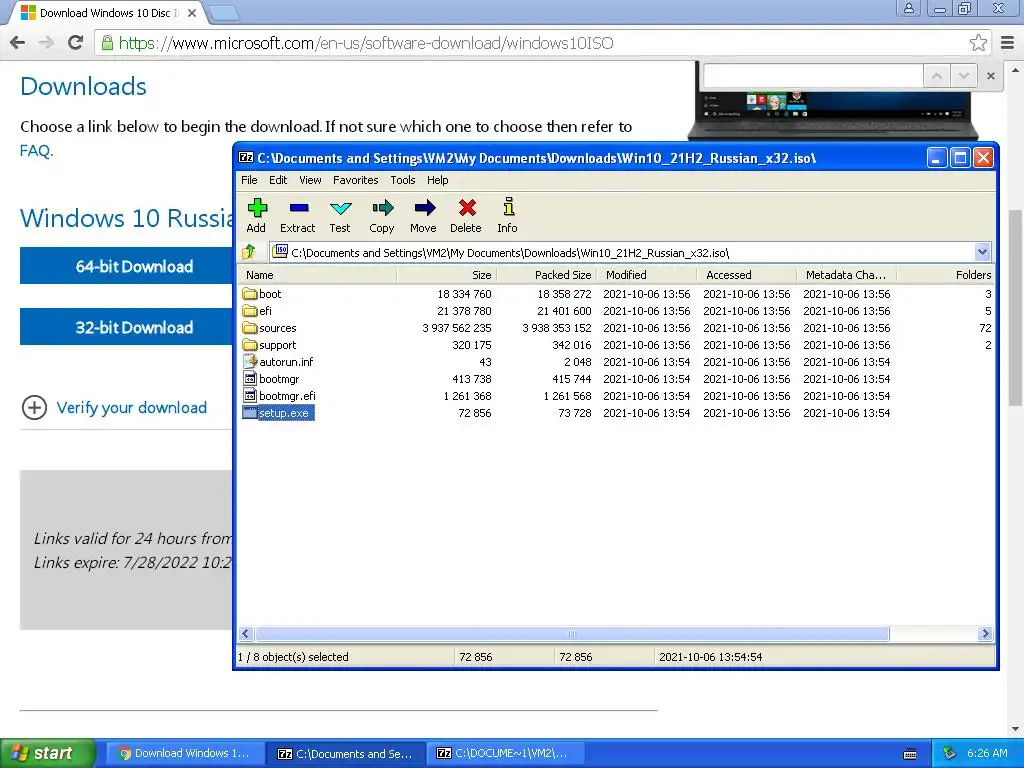1024x768 pixels.
Task: Open a new Chrome tab
Action: (x=224, y=12)
